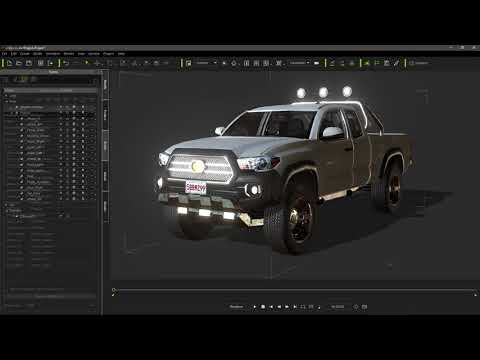Open the Create menu
This screenshot has width=480, height=360.
[x=25, y=54]
